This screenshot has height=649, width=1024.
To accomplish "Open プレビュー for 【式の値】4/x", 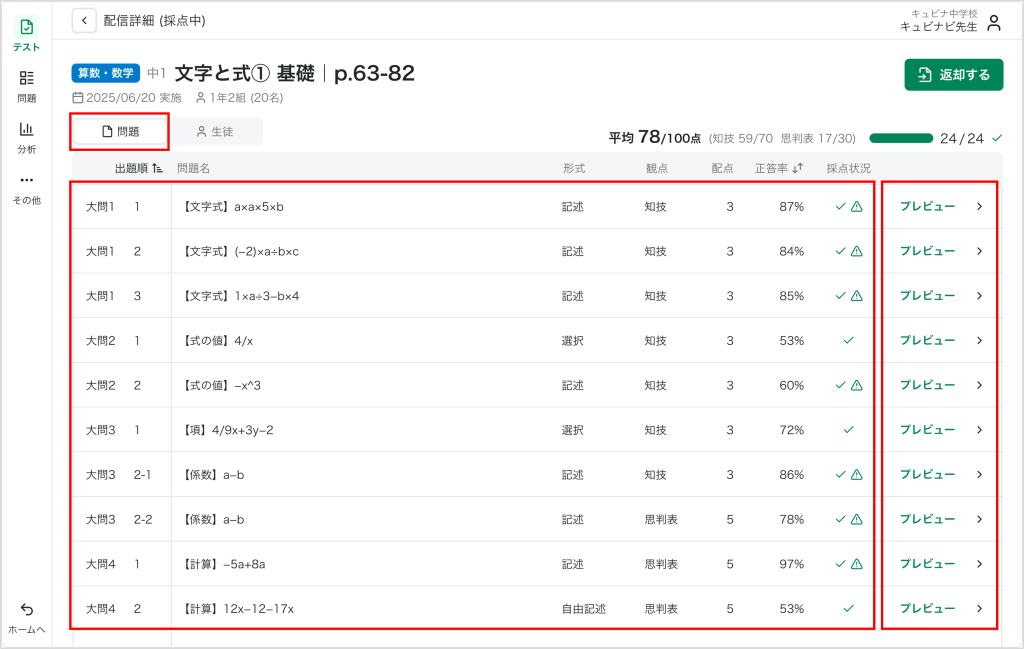I will 927,340.
